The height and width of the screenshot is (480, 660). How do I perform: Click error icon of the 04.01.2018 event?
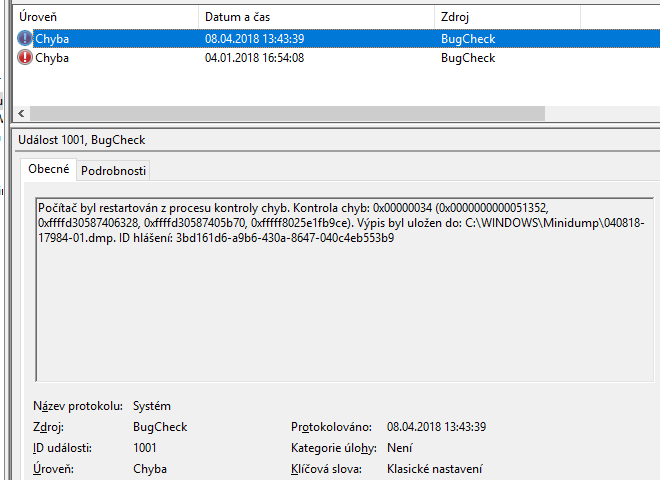tap(25, 57)
